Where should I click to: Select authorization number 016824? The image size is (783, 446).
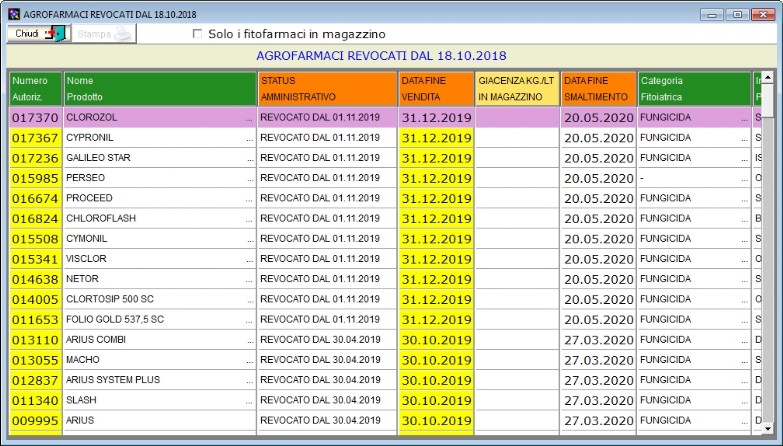click(x=35, y=219)
